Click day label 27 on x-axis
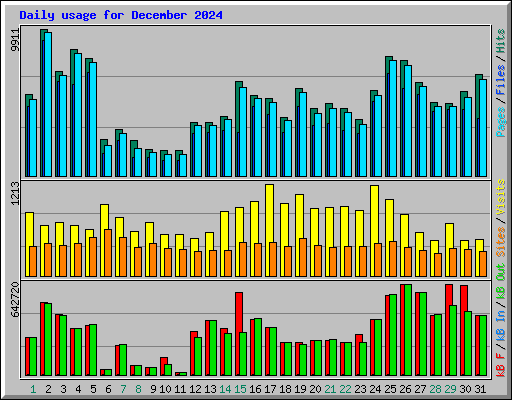This screenshot has width=512, height=400. (420, 389)
